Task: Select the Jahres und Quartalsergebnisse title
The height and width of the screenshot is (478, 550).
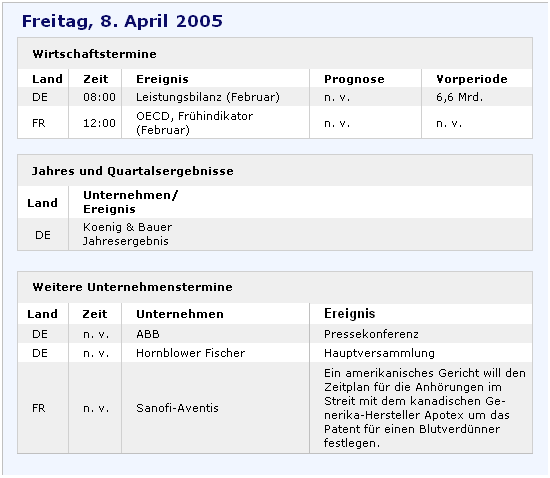Action: coord(133,171)
